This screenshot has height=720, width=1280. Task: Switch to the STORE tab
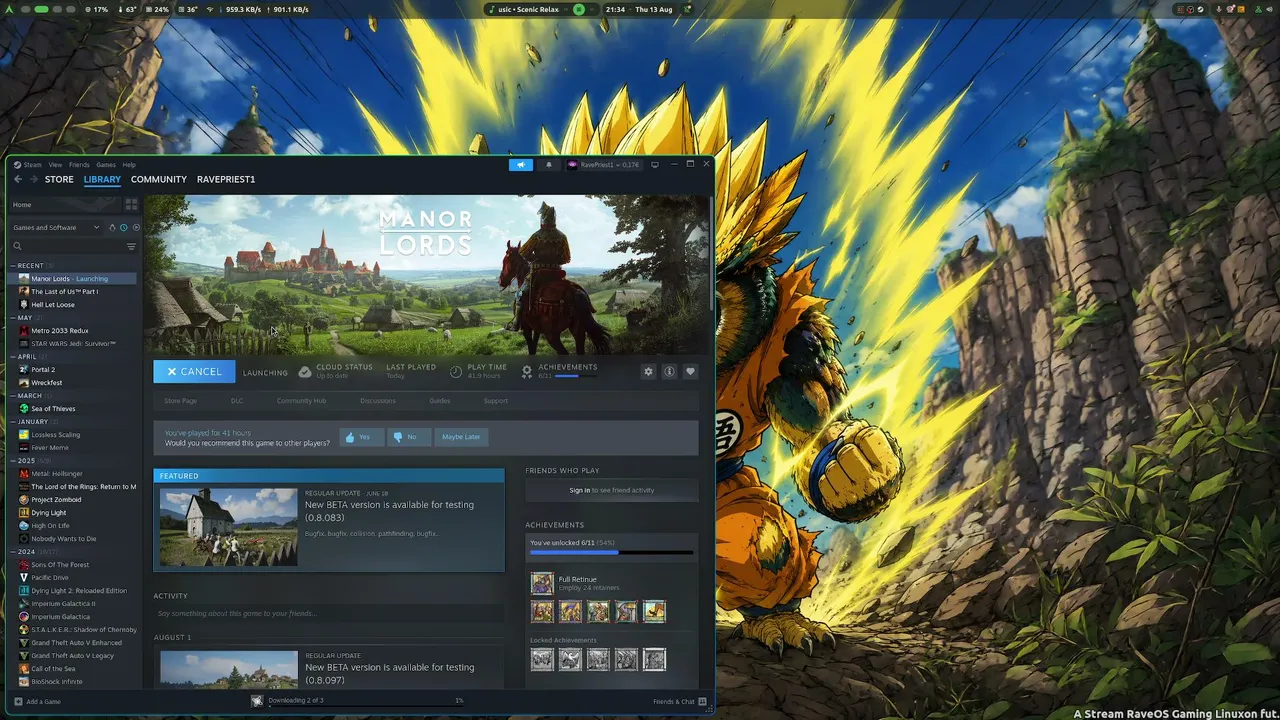pyautogui.click(x=59, y=179)
